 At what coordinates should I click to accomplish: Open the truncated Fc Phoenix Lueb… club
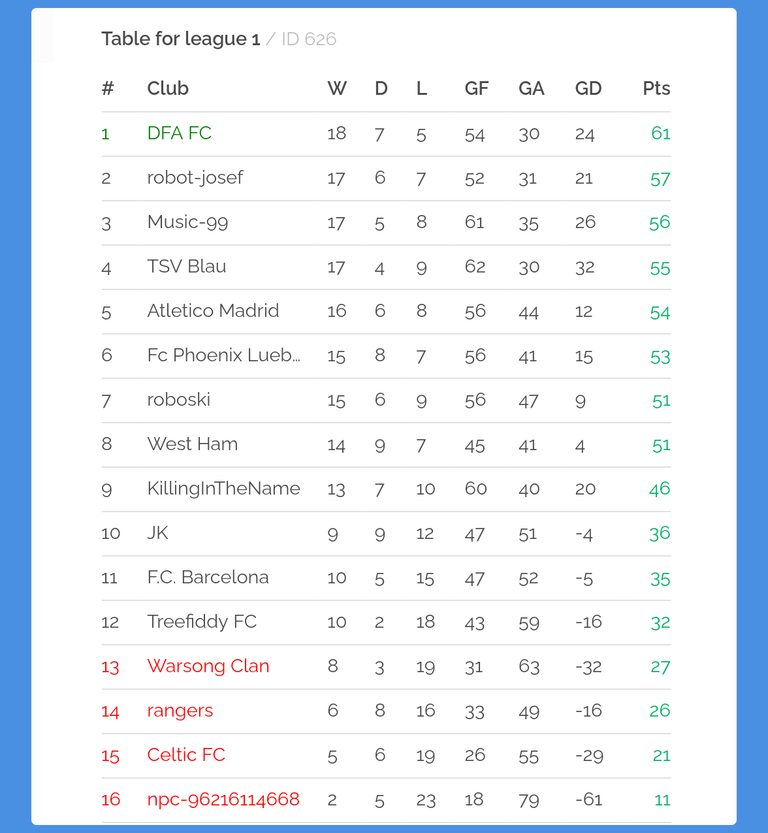(x=224, y=355)
